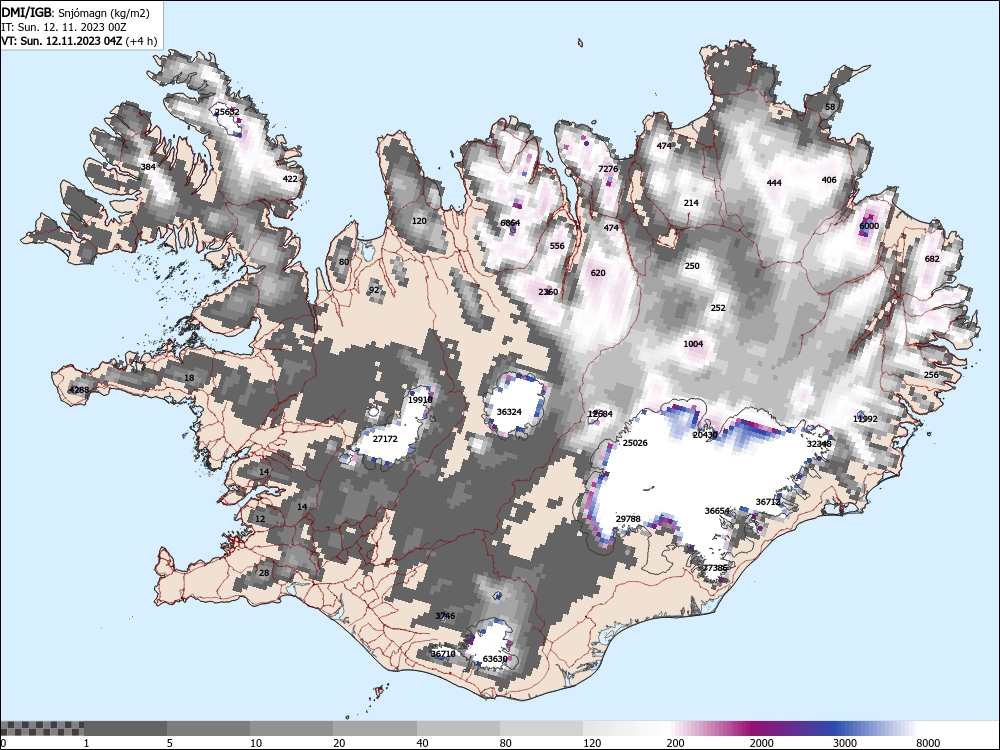This screenshot has height=750, width=1000.
Task: Click the 80–120 pale gray legend swatch
Action: pos(541,729)
